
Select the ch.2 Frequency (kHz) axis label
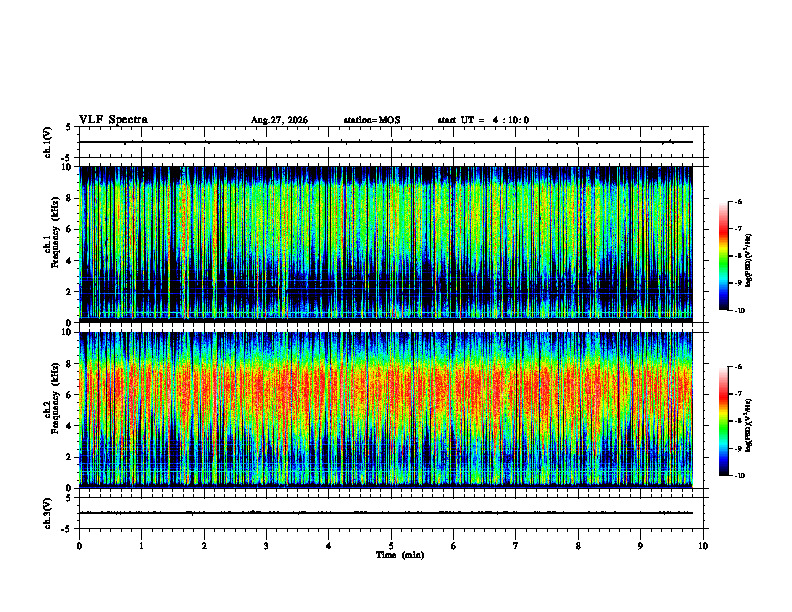coord(51,410)
